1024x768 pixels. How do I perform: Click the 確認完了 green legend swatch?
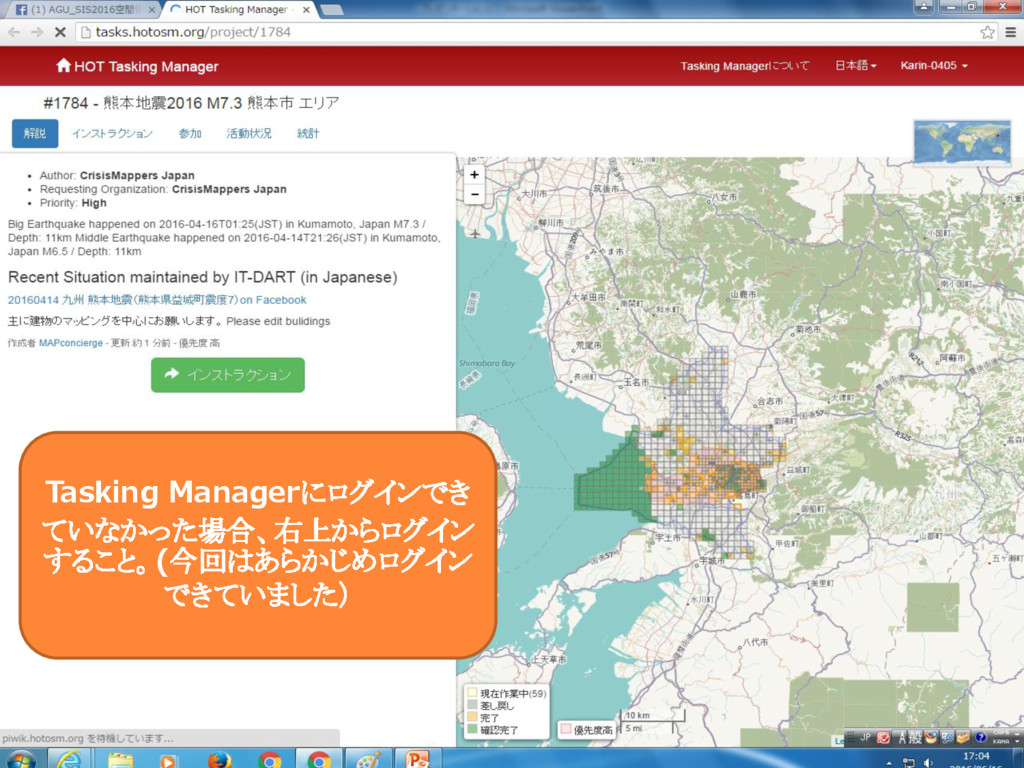point(472,729)
